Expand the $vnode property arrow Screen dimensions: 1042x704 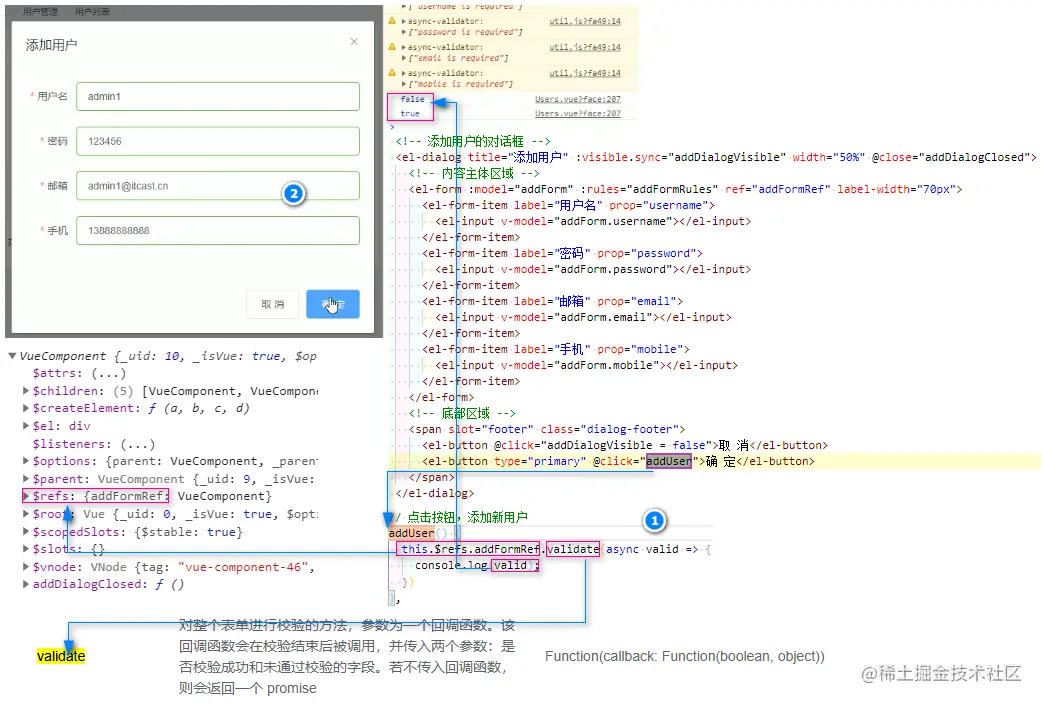[26, 567]
